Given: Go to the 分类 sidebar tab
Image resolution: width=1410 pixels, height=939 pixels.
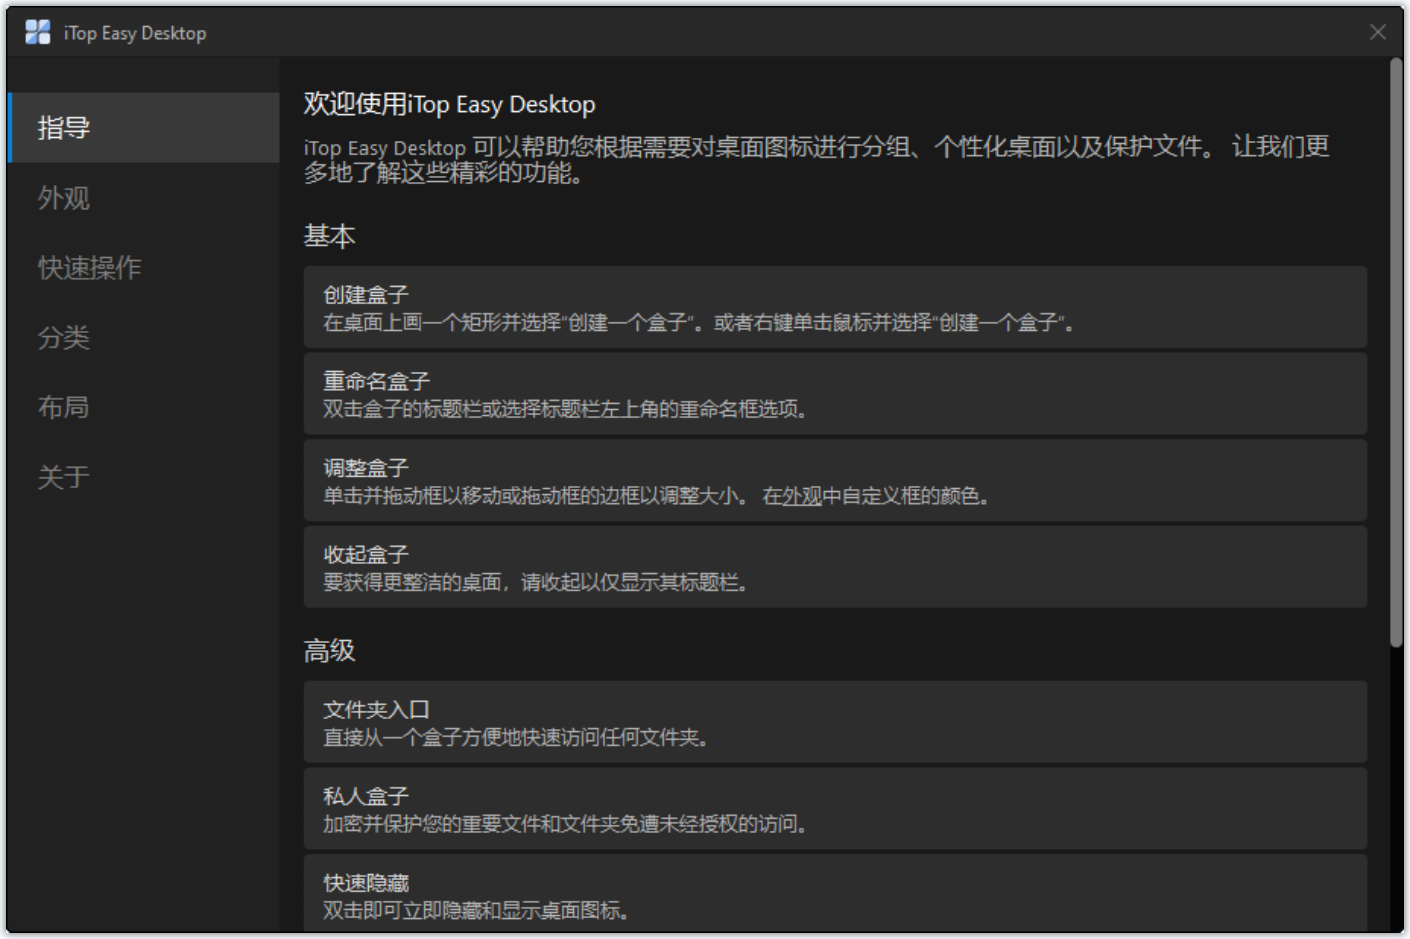Looking at the screenshot, I should (x=143, y=337).
